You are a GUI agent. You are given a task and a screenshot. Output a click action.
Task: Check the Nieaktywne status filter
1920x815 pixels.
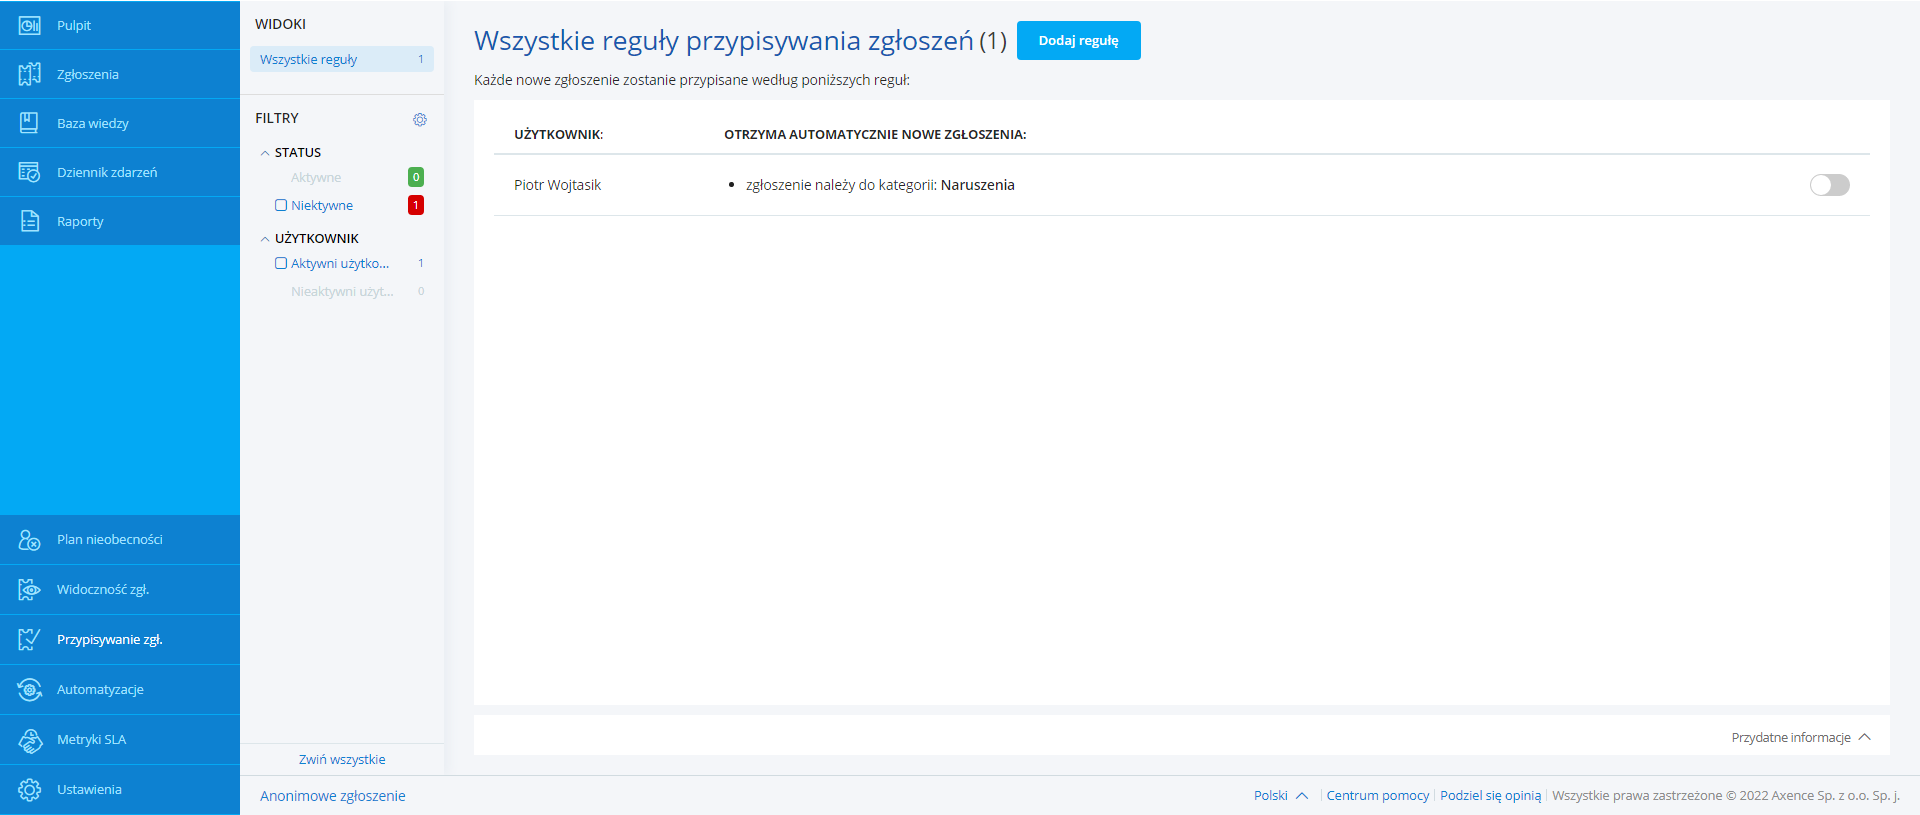coord(281,205)
